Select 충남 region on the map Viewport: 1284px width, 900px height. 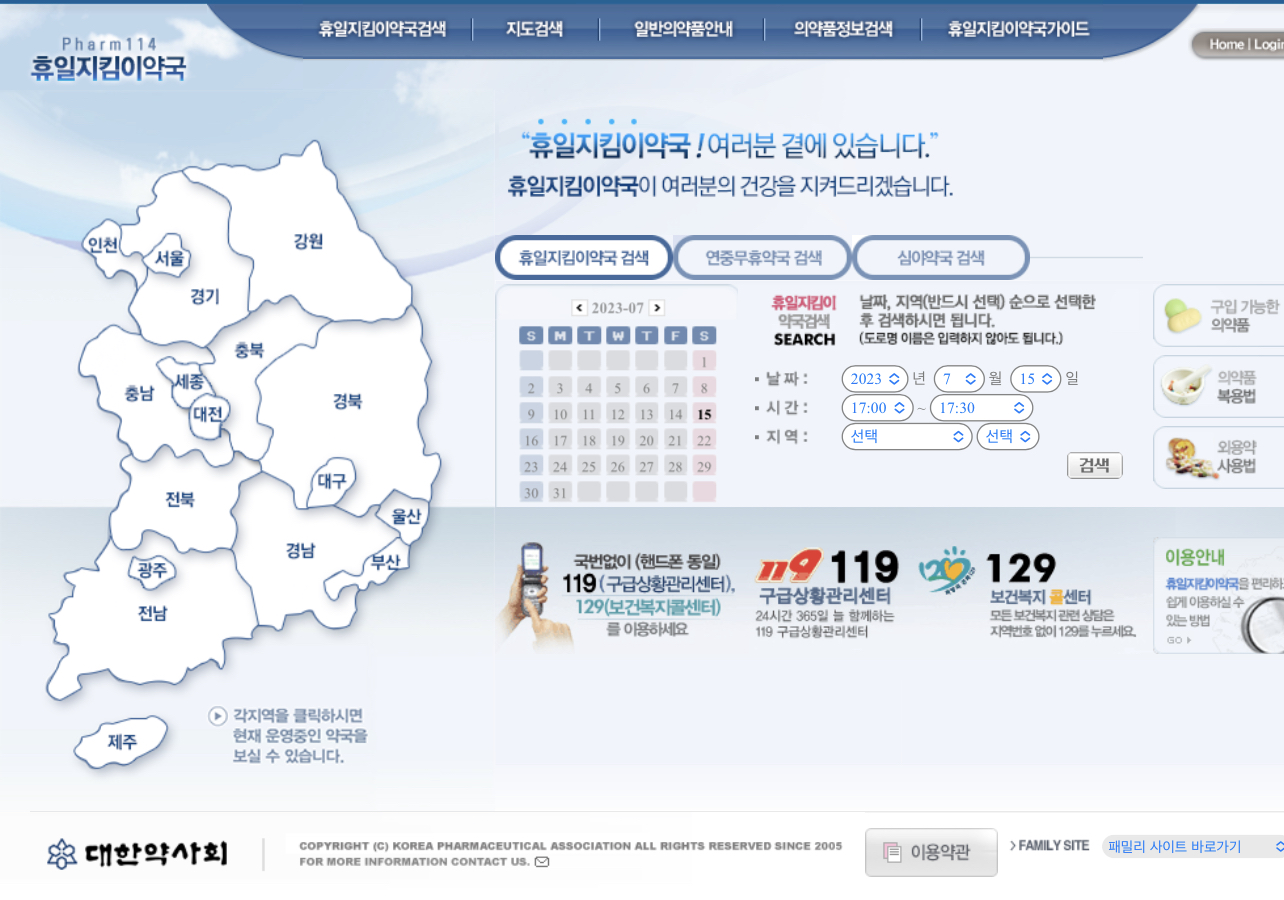139,393
